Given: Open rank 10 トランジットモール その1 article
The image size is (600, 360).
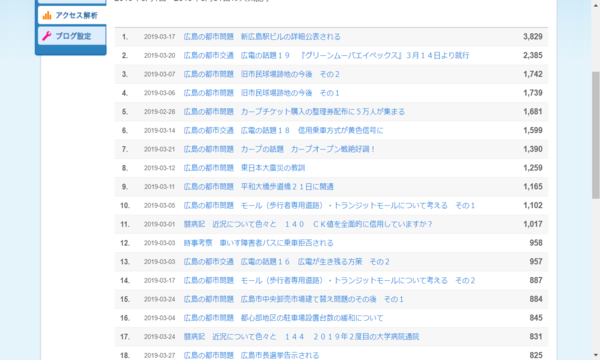Looking at the screenshot, I should point(329,205).
